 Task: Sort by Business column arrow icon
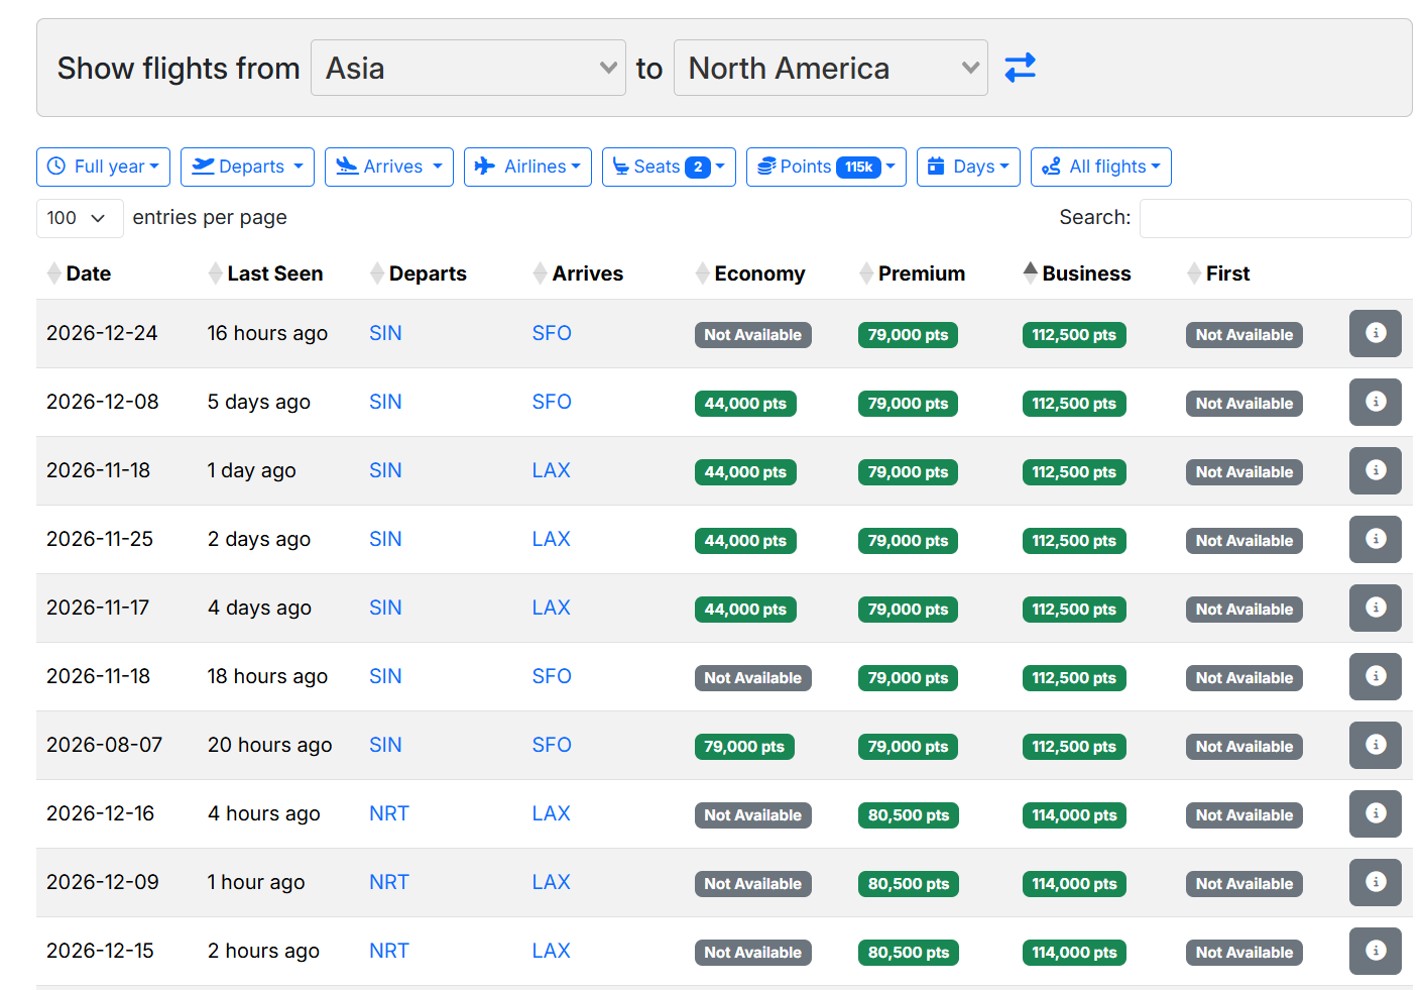1030,273
